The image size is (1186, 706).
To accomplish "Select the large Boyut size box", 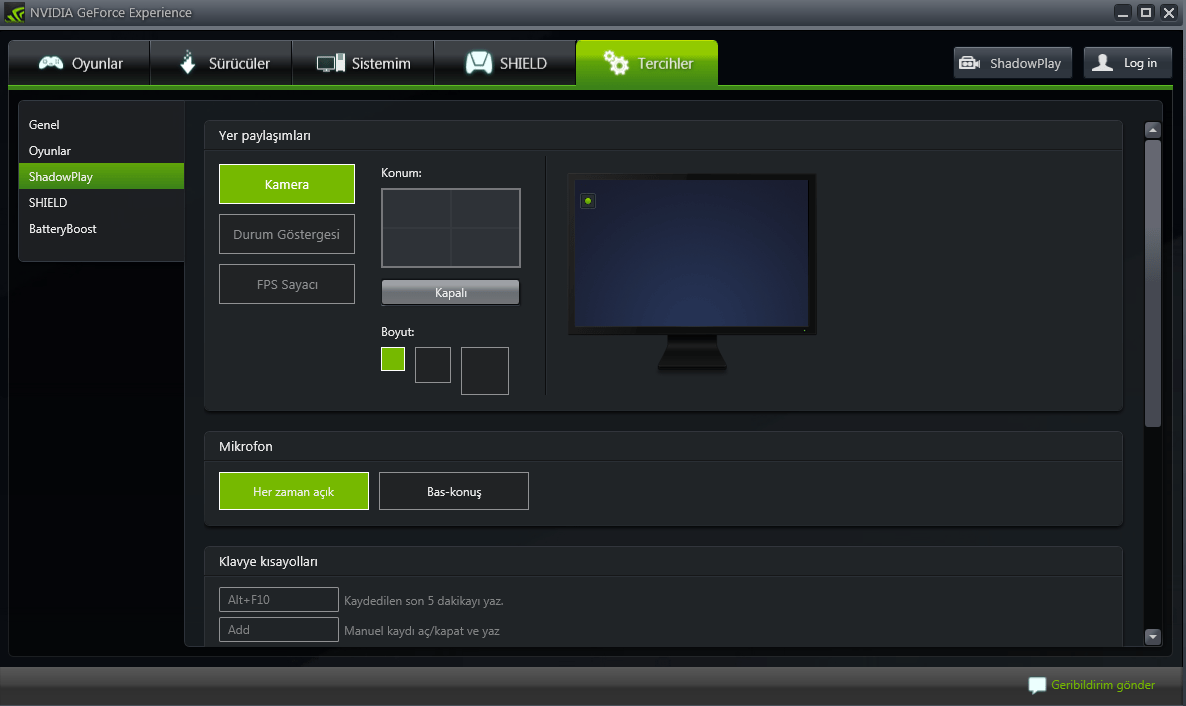I will coord(485,371).
